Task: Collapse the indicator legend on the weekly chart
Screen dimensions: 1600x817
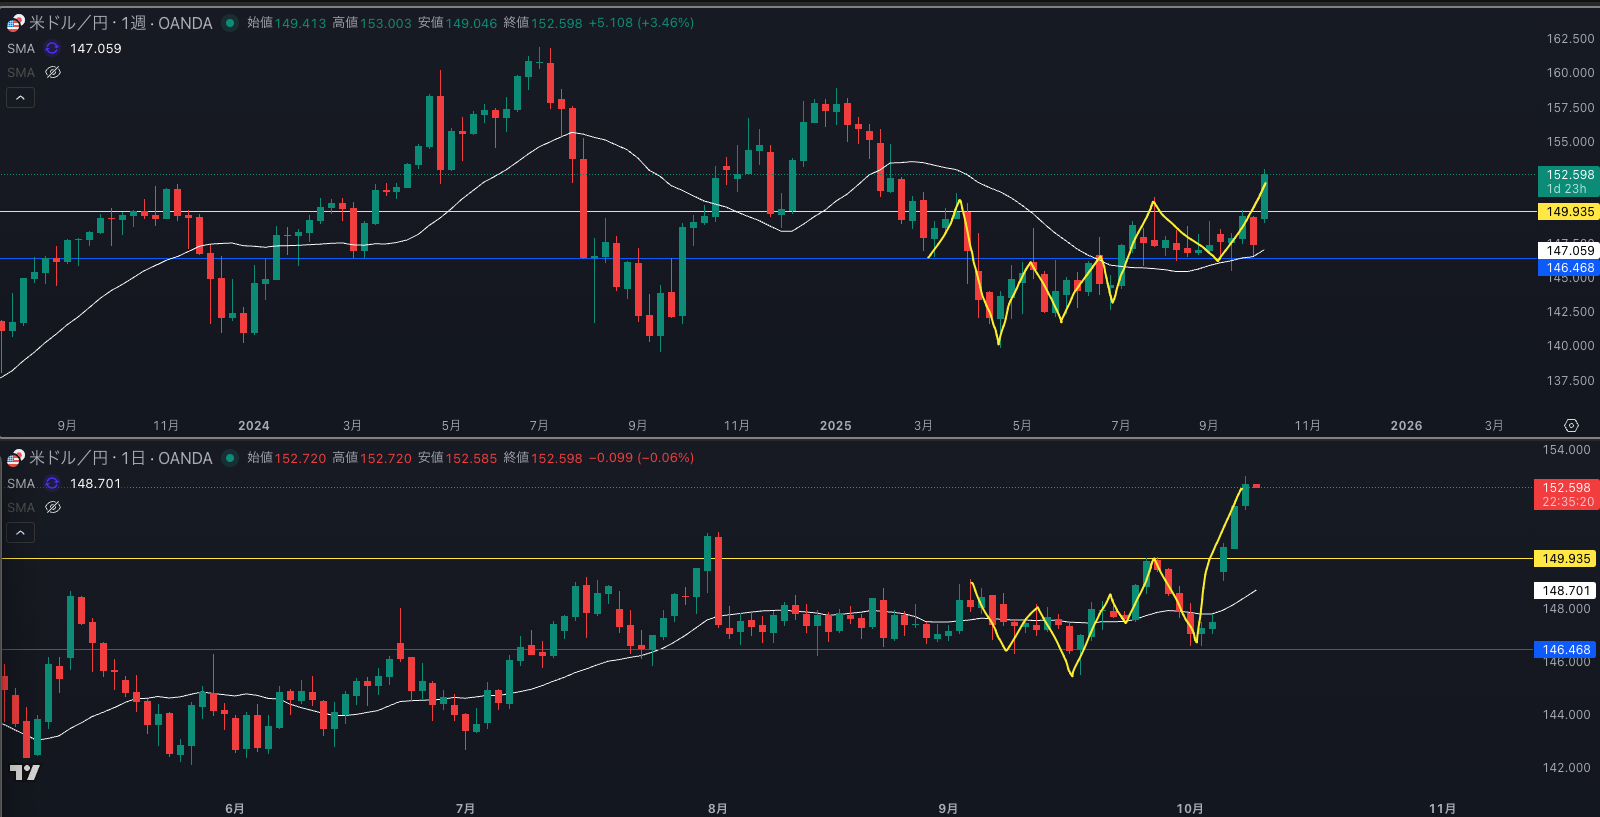Action: [20, 97]
